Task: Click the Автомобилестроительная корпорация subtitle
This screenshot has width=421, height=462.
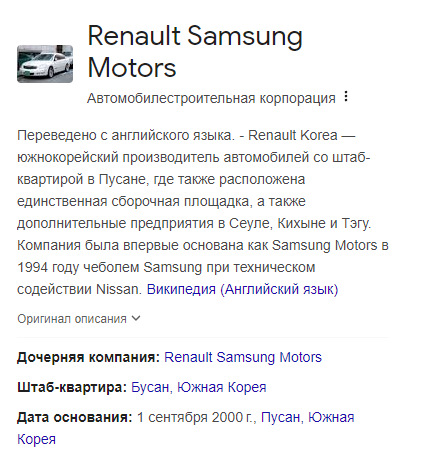Action: coord(211,98)
